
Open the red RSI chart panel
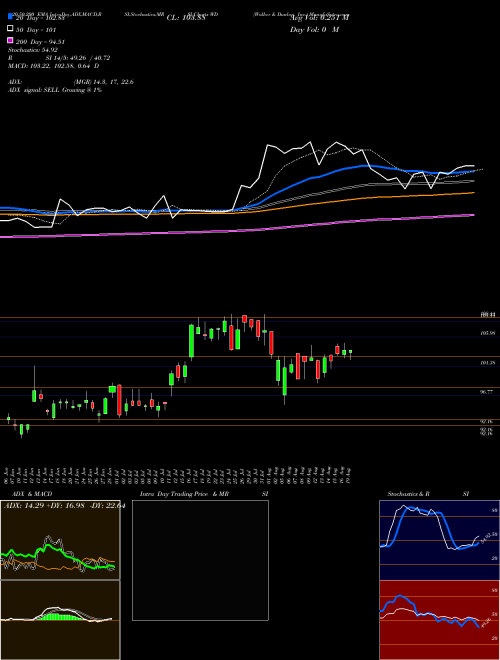[x=439, y=620]
